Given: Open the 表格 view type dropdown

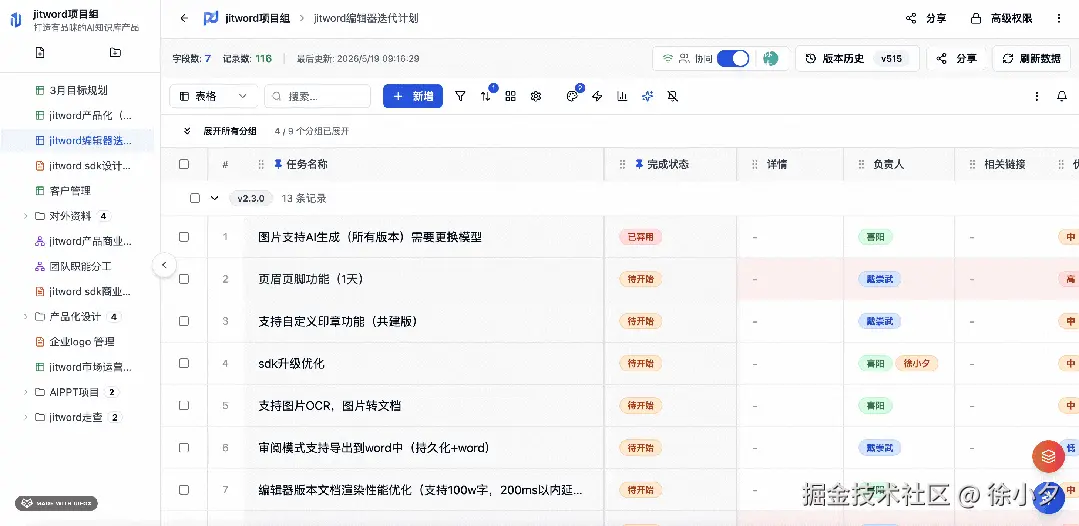Looking at the screenshot, I should (213, 96).
